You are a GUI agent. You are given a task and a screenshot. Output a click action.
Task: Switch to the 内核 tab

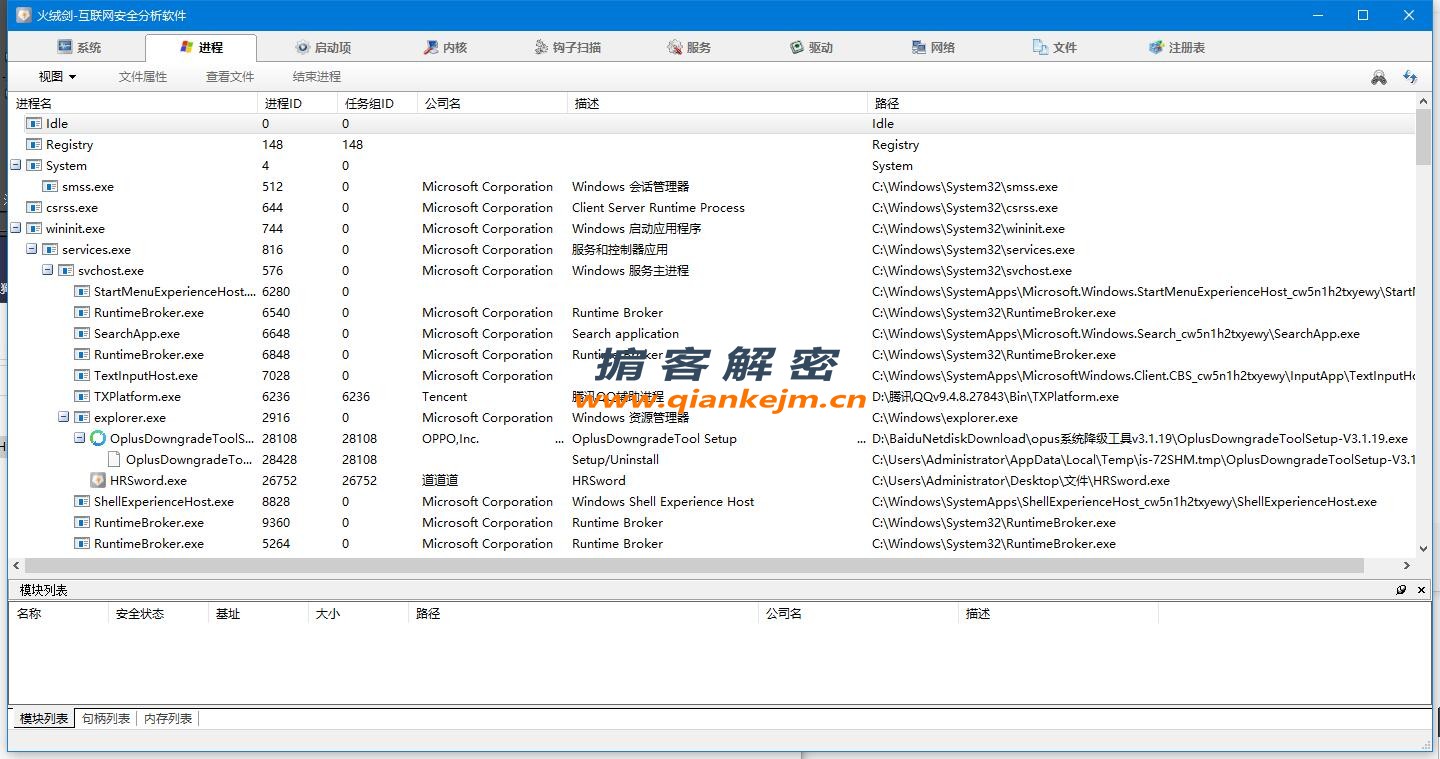pos(445,47)
